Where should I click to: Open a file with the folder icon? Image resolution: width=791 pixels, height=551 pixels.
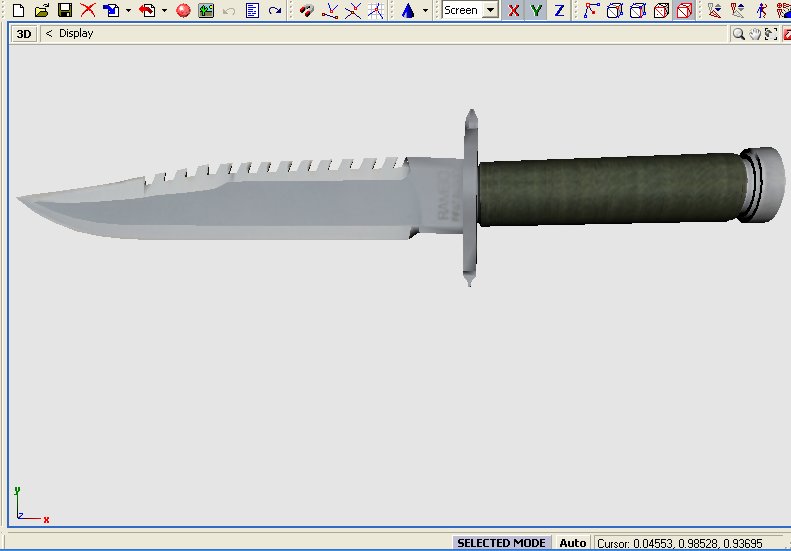(42, 10)
